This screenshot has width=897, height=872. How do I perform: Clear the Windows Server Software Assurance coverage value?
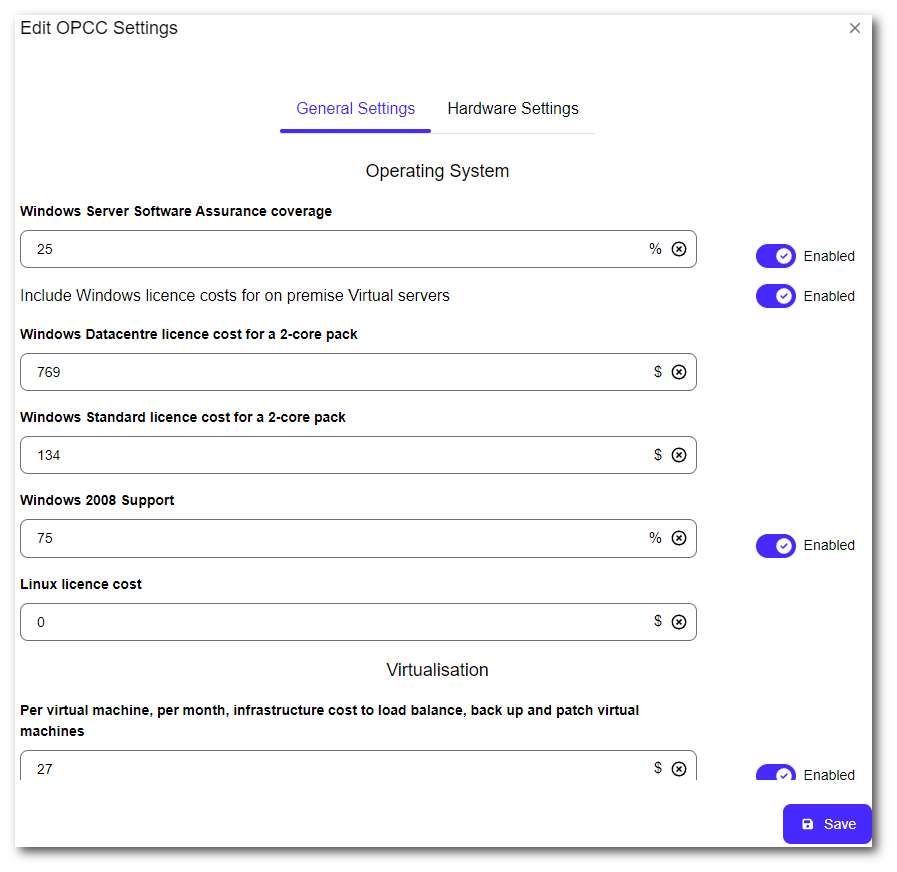click(679, 249)
